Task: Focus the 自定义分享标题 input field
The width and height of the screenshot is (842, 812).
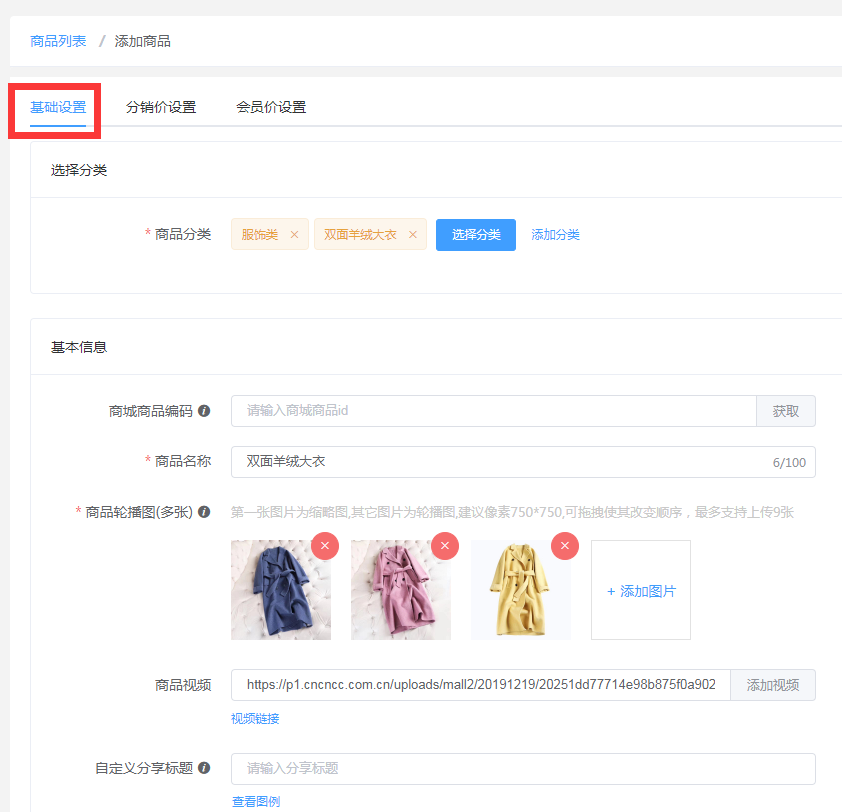Action: click(523, 769)
